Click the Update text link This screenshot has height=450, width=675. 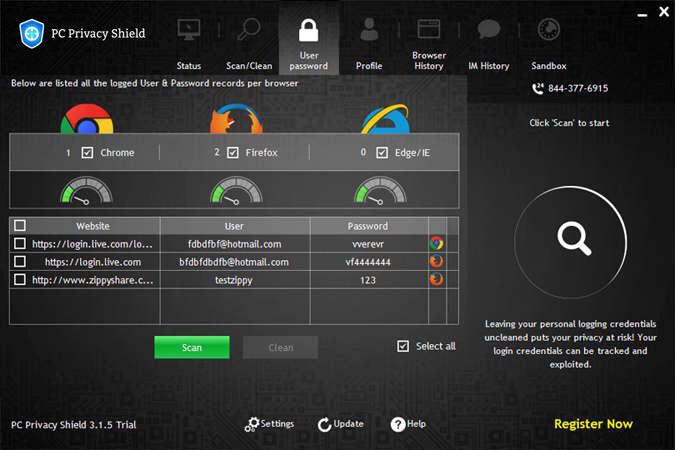(x=348, y=424)
